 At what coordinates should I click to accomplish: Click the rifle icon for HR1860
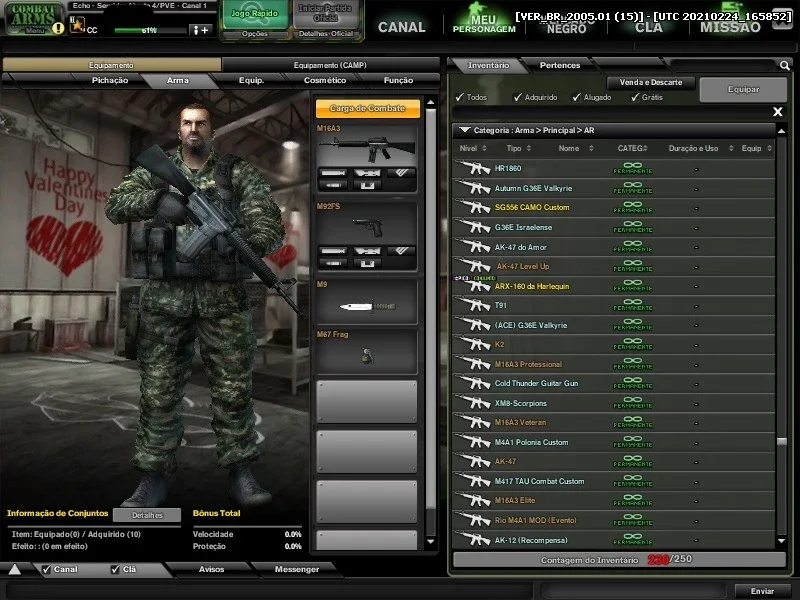tap(473, 168)
